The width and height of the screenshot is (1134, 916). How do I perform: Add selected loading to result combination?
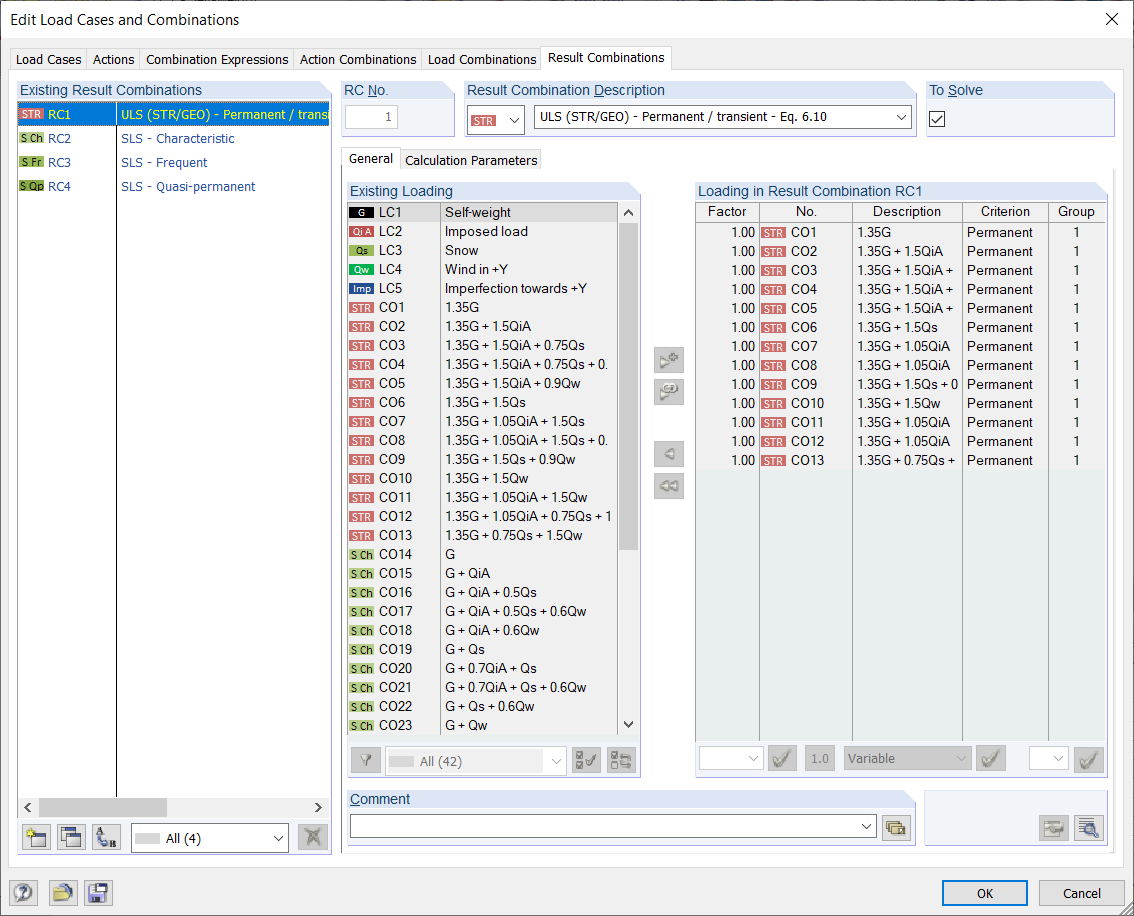point(669,360)
